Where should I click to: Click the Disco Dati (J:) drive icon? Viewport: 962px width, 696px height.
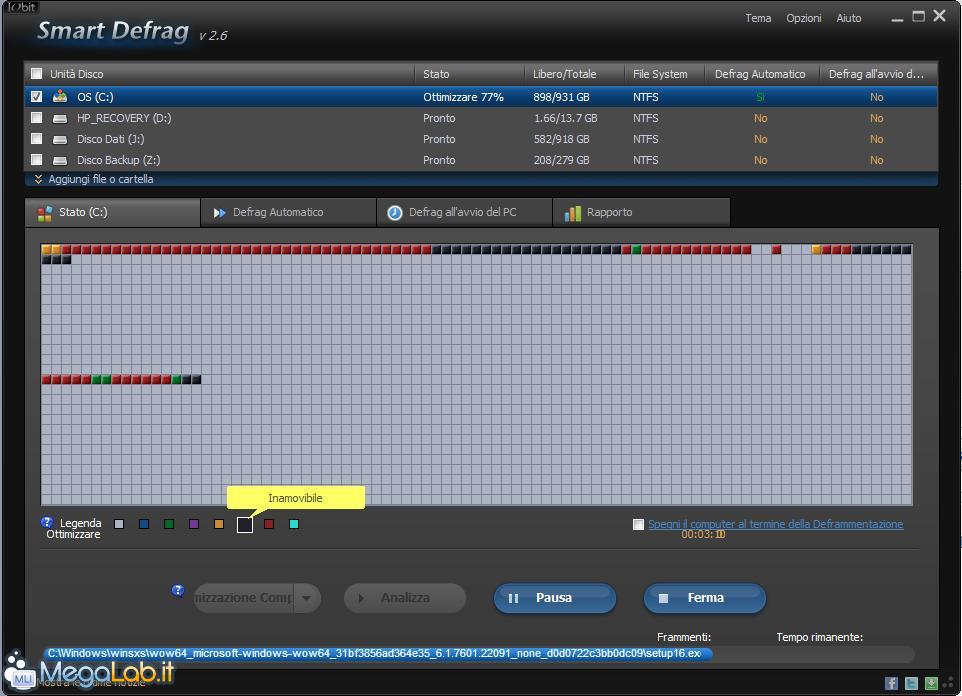60,139
